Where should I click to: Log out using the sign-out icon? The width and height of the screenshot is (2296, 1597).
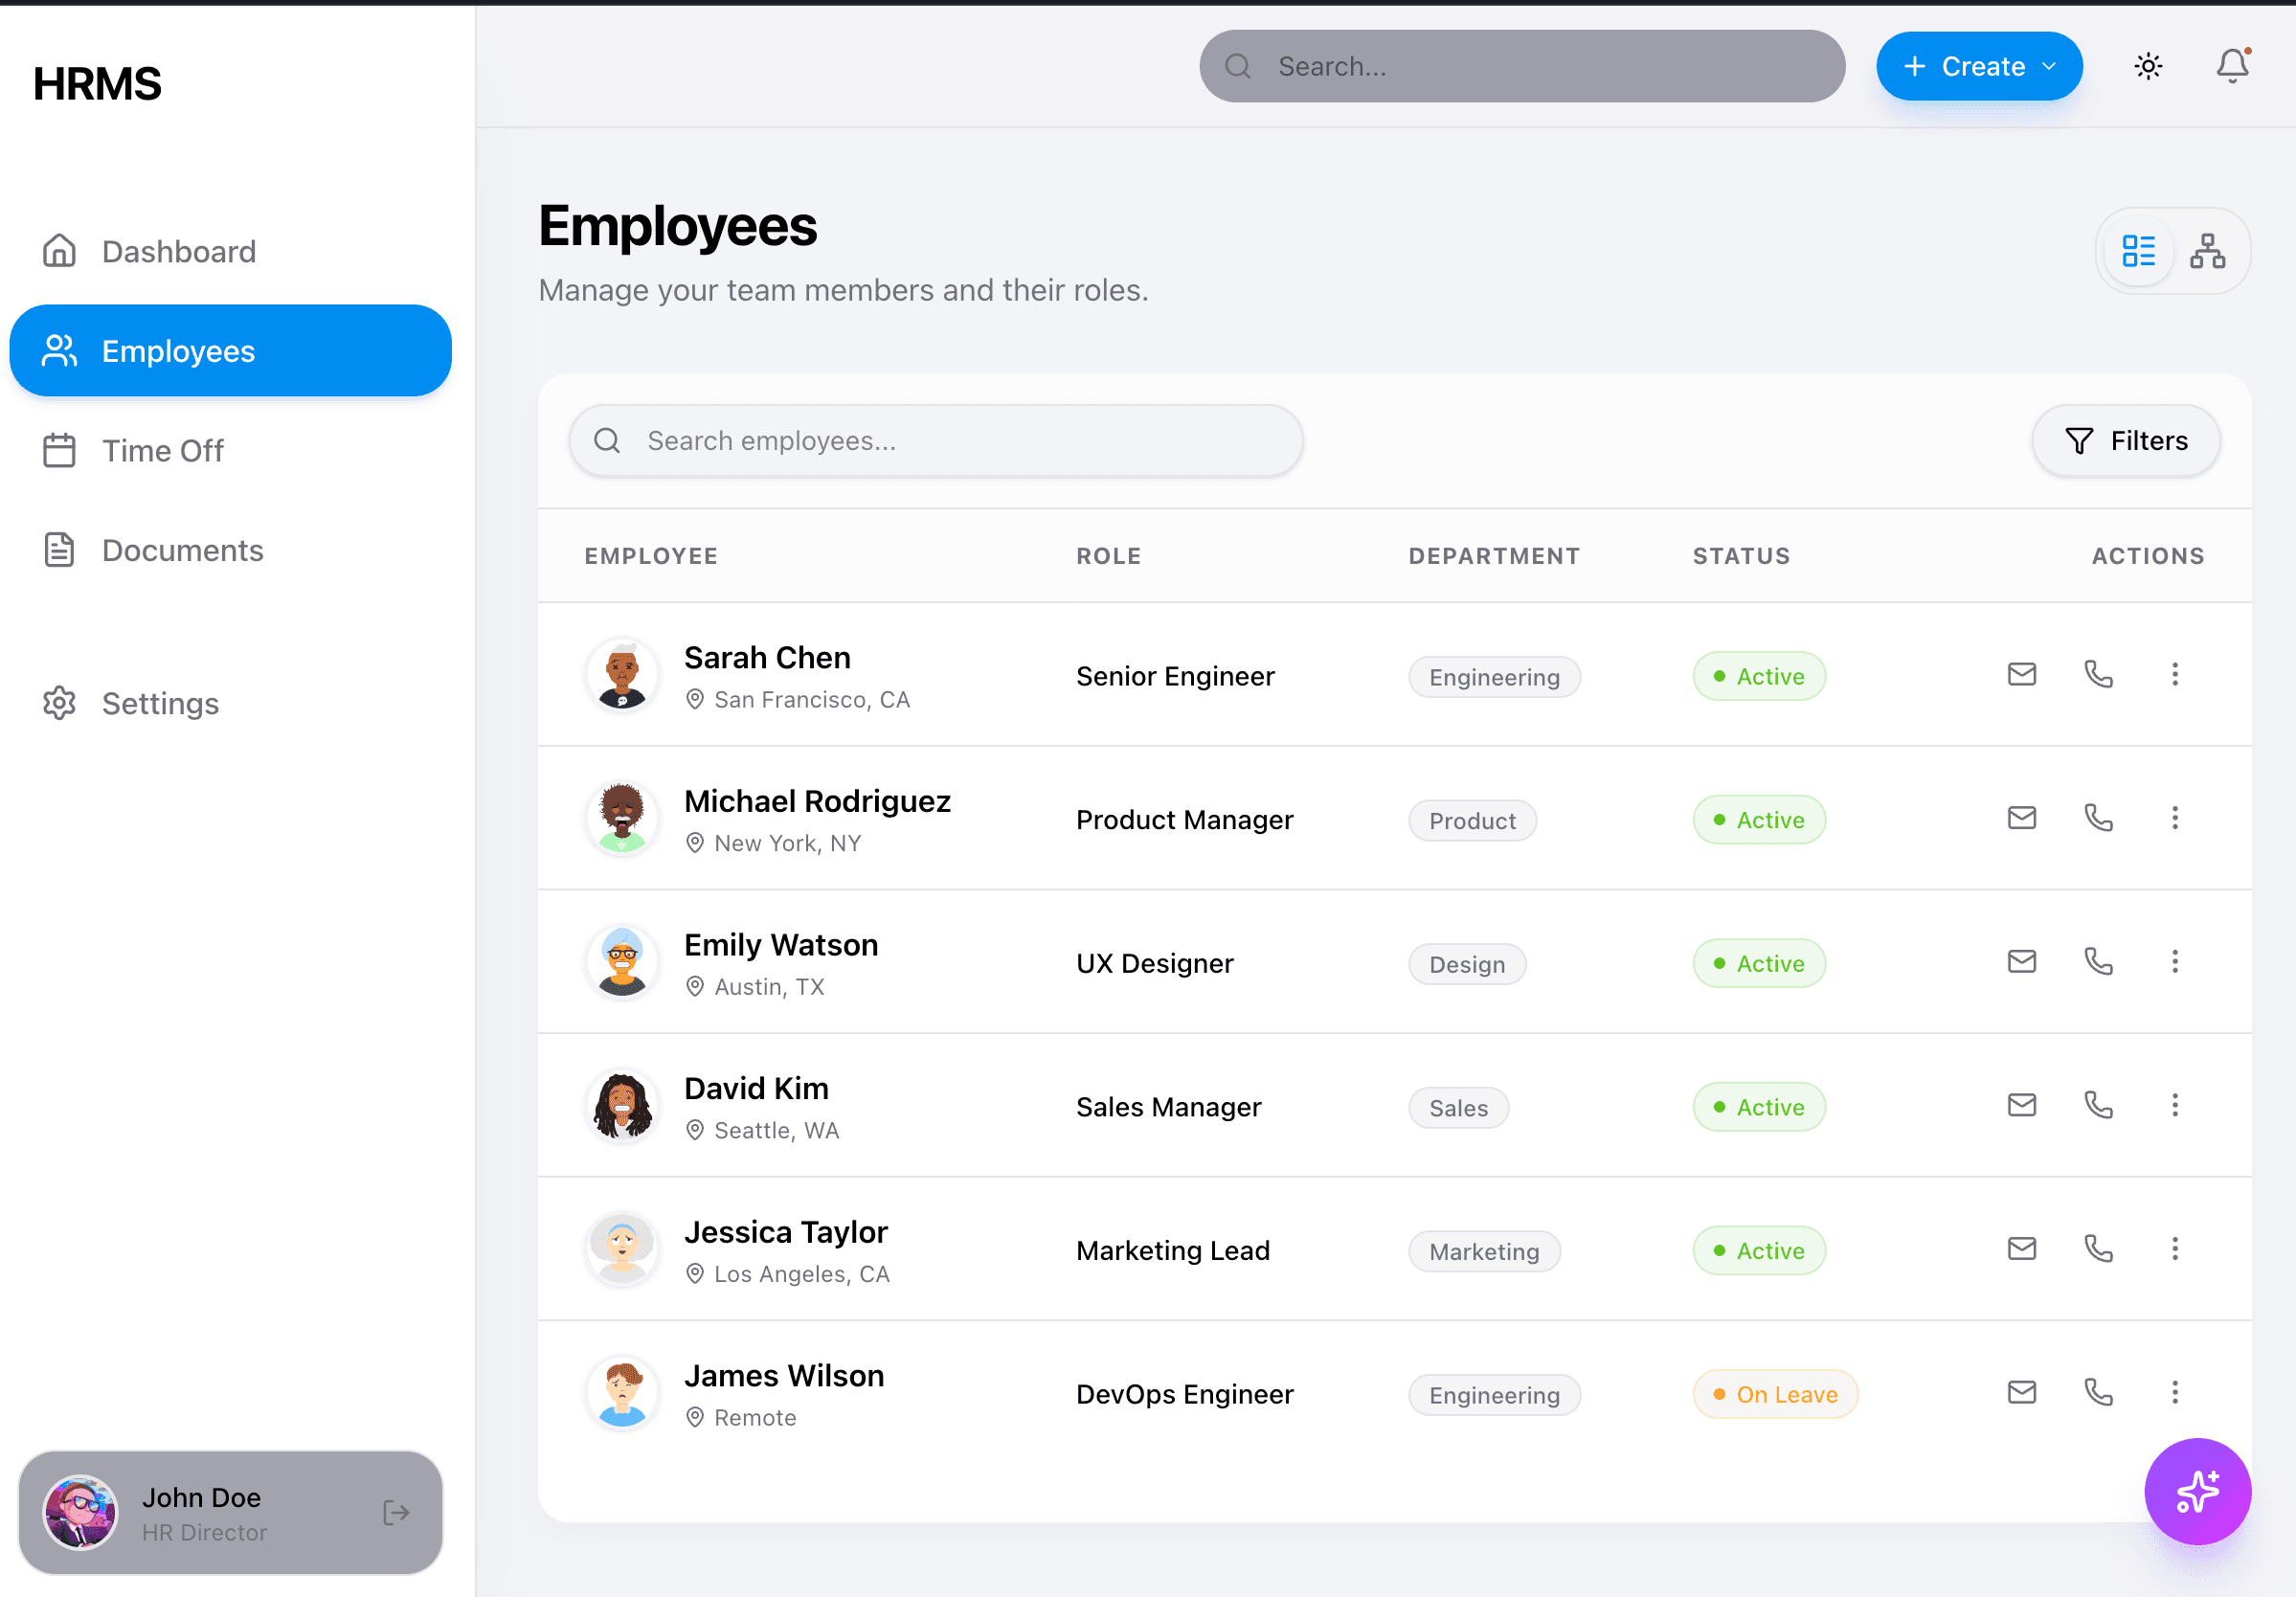395,1512
